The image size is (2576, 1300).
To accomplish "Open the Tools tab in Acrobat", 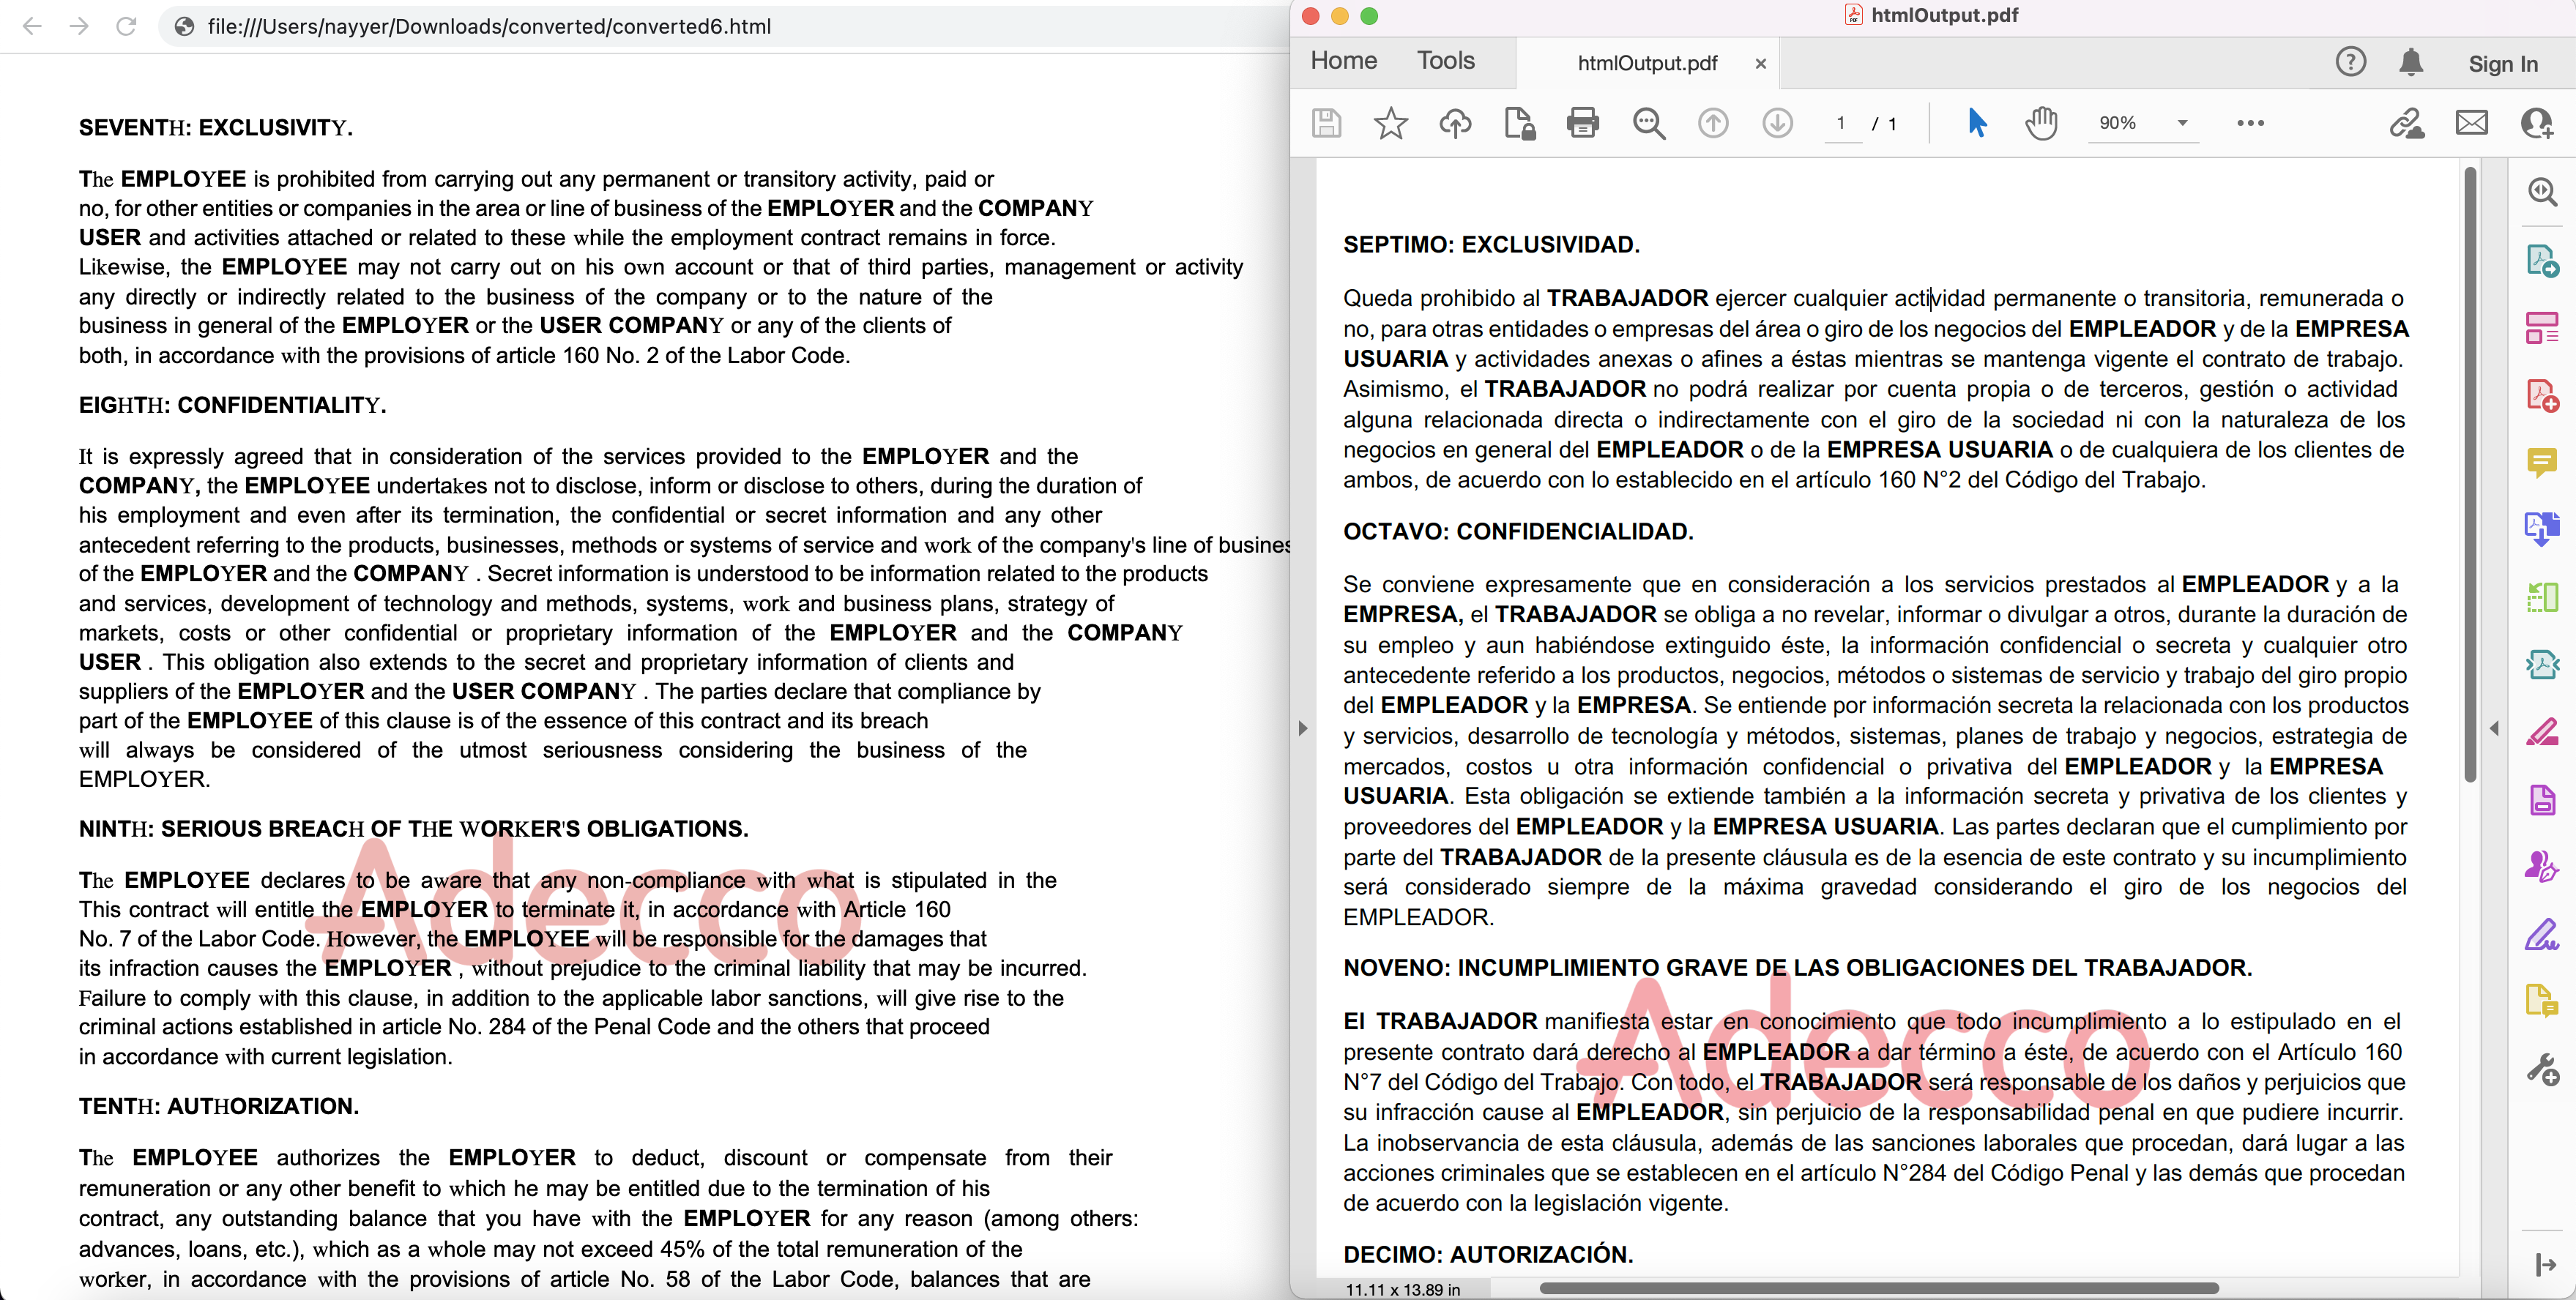I will (x=1445, y=61).
